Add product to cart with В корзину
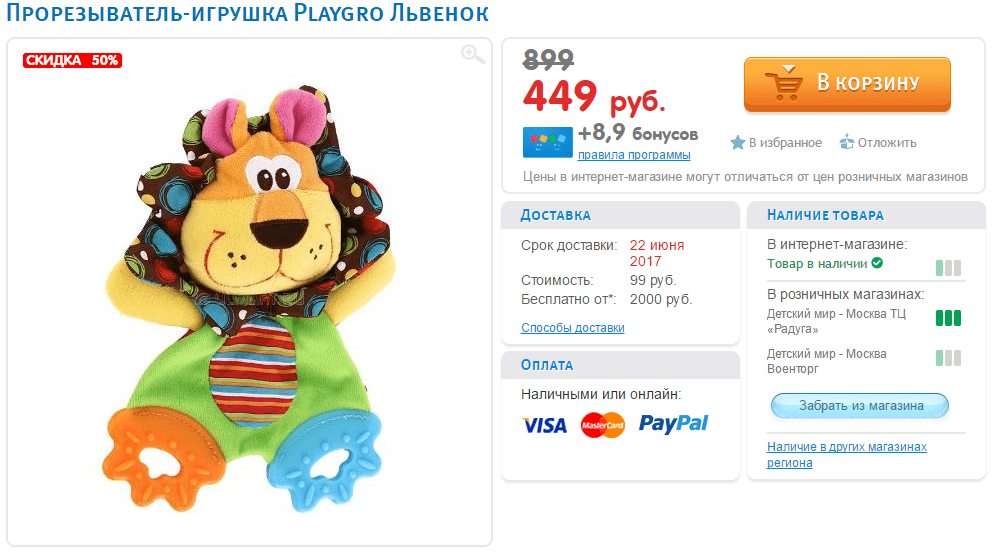This screenshot has width=997, height=555. 847,84
